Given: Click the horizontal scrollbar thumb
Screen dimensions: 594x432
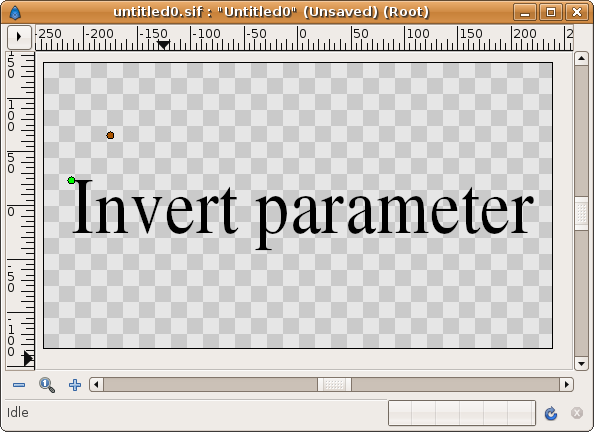Looking at the screenshot, I should pyautogui.click(x=334, y=385).
